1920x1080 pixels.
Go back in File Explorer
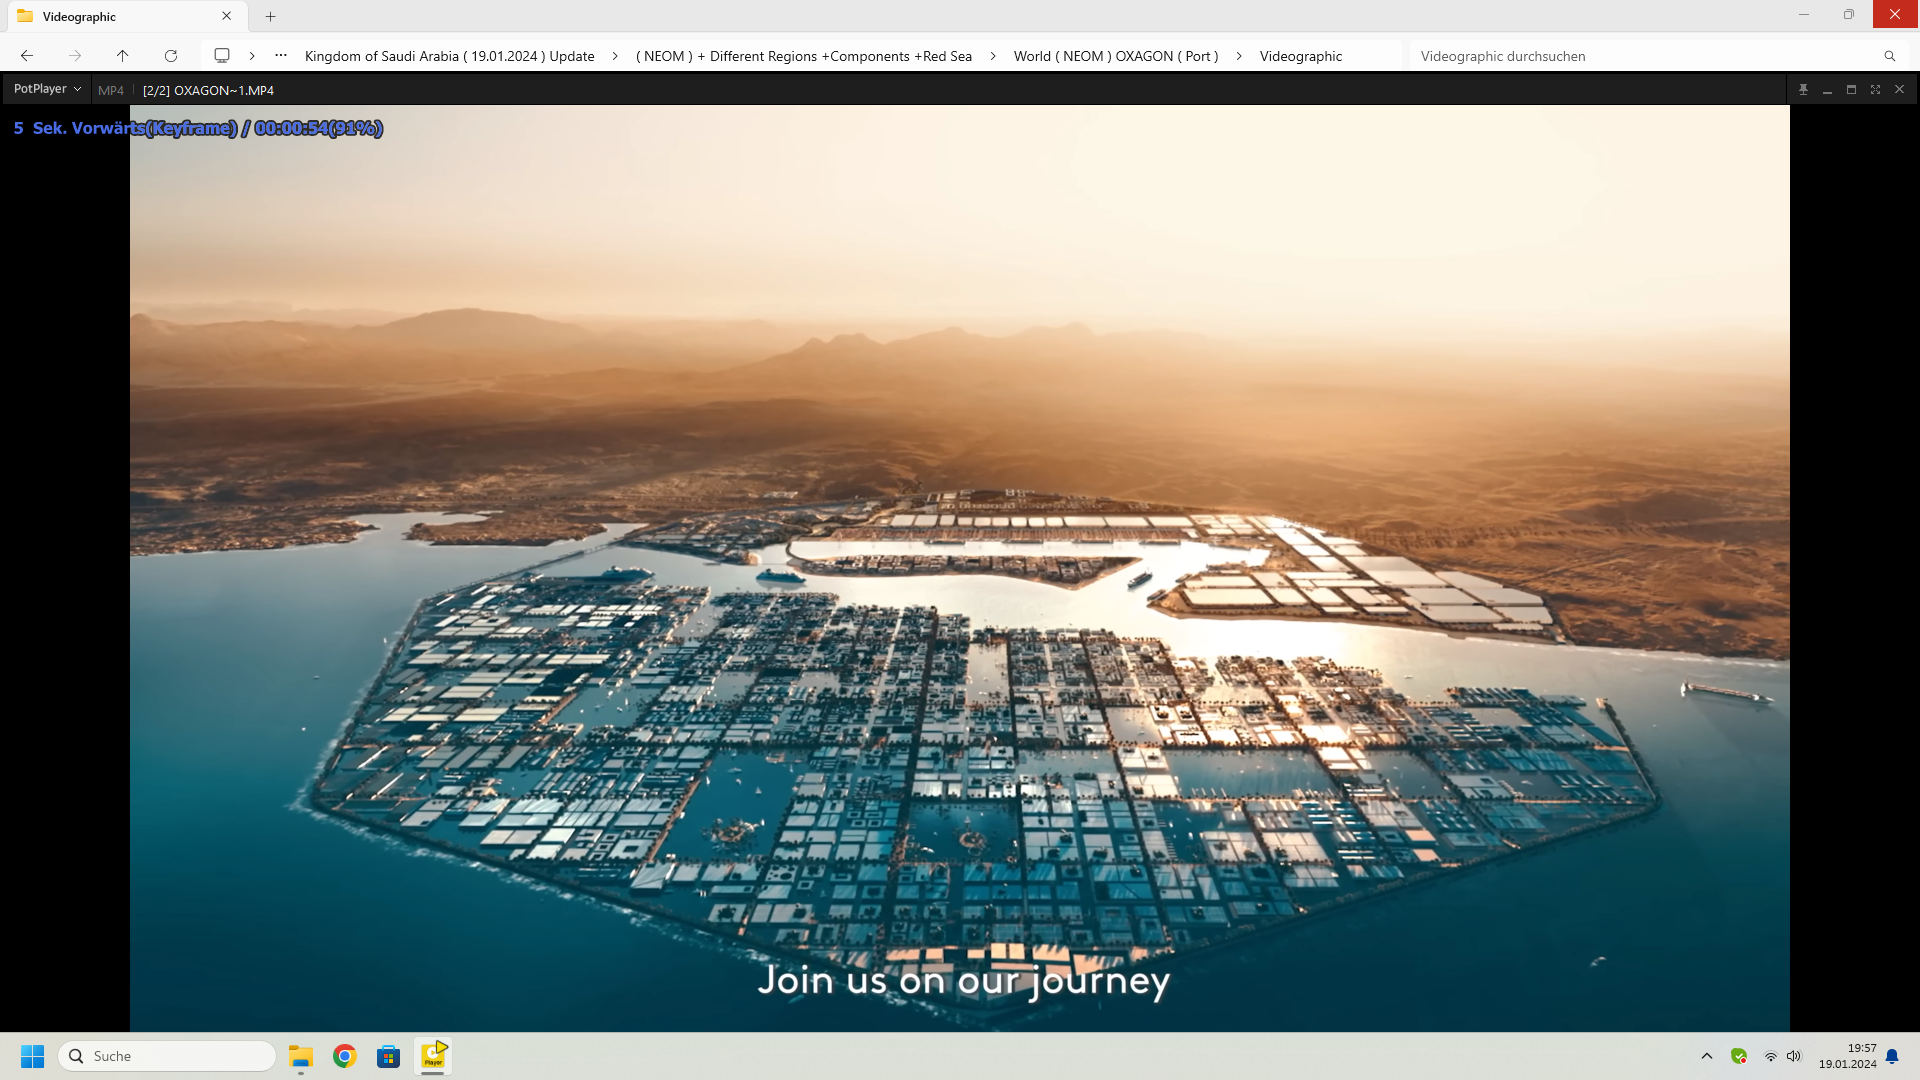27,56
